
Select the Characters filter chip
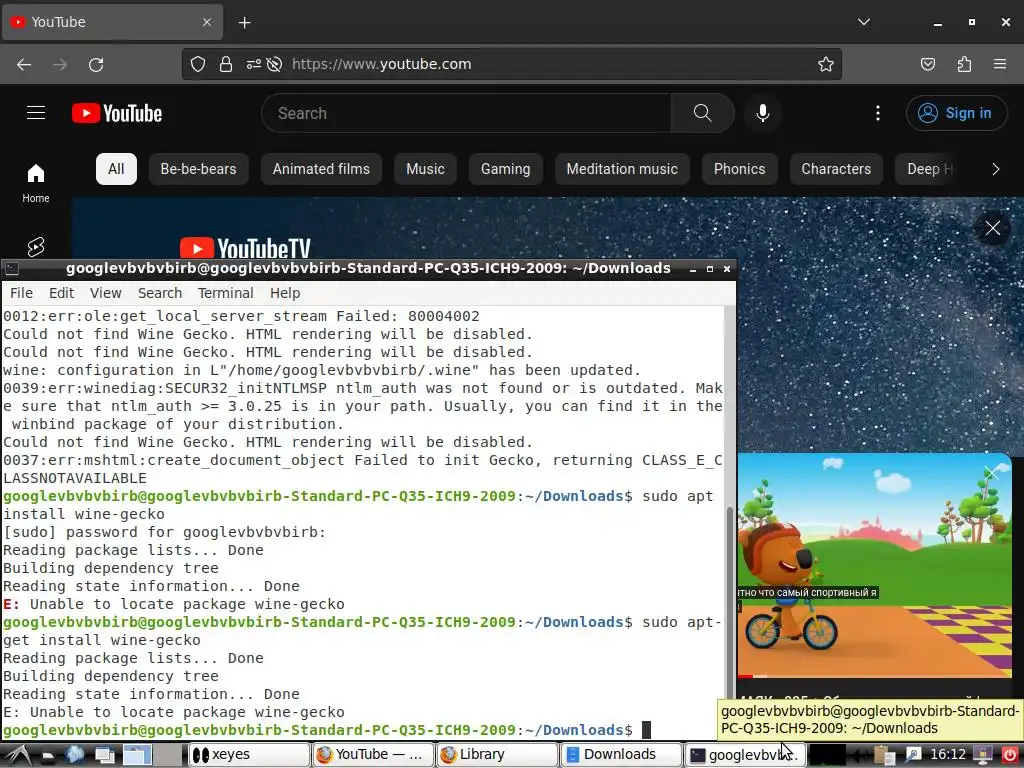[836, 169]
